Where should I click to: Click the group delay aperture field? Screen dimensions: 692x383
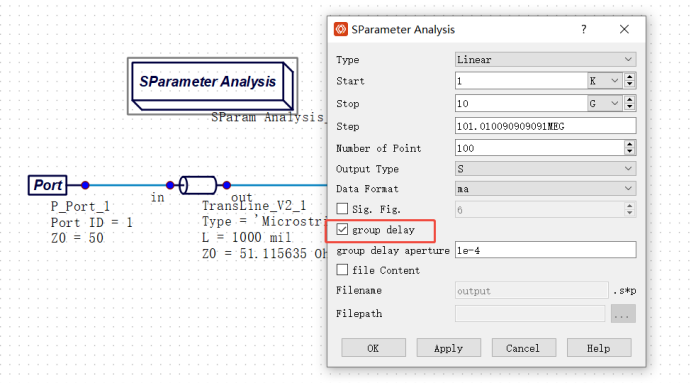[x=545, y=250]
